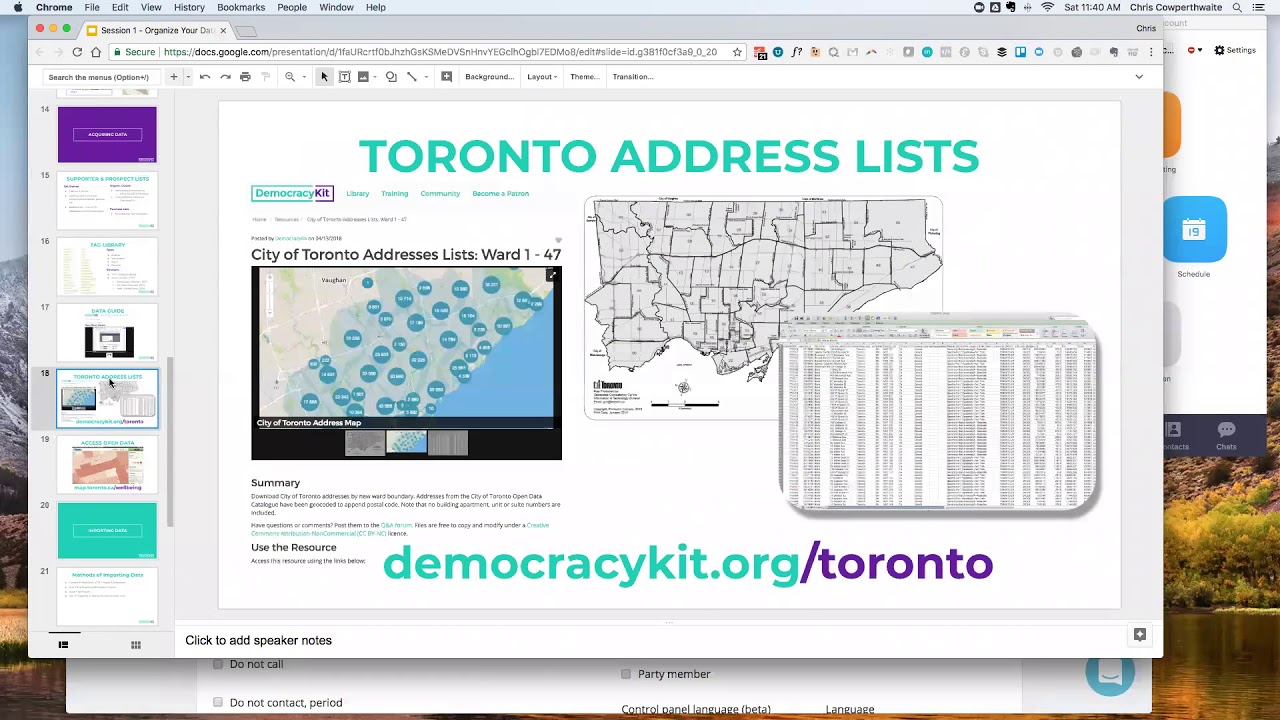This screenshot has height=720, width=1280.
Task: Switch to filmstrip view icon
Action: tap(63, 645)
